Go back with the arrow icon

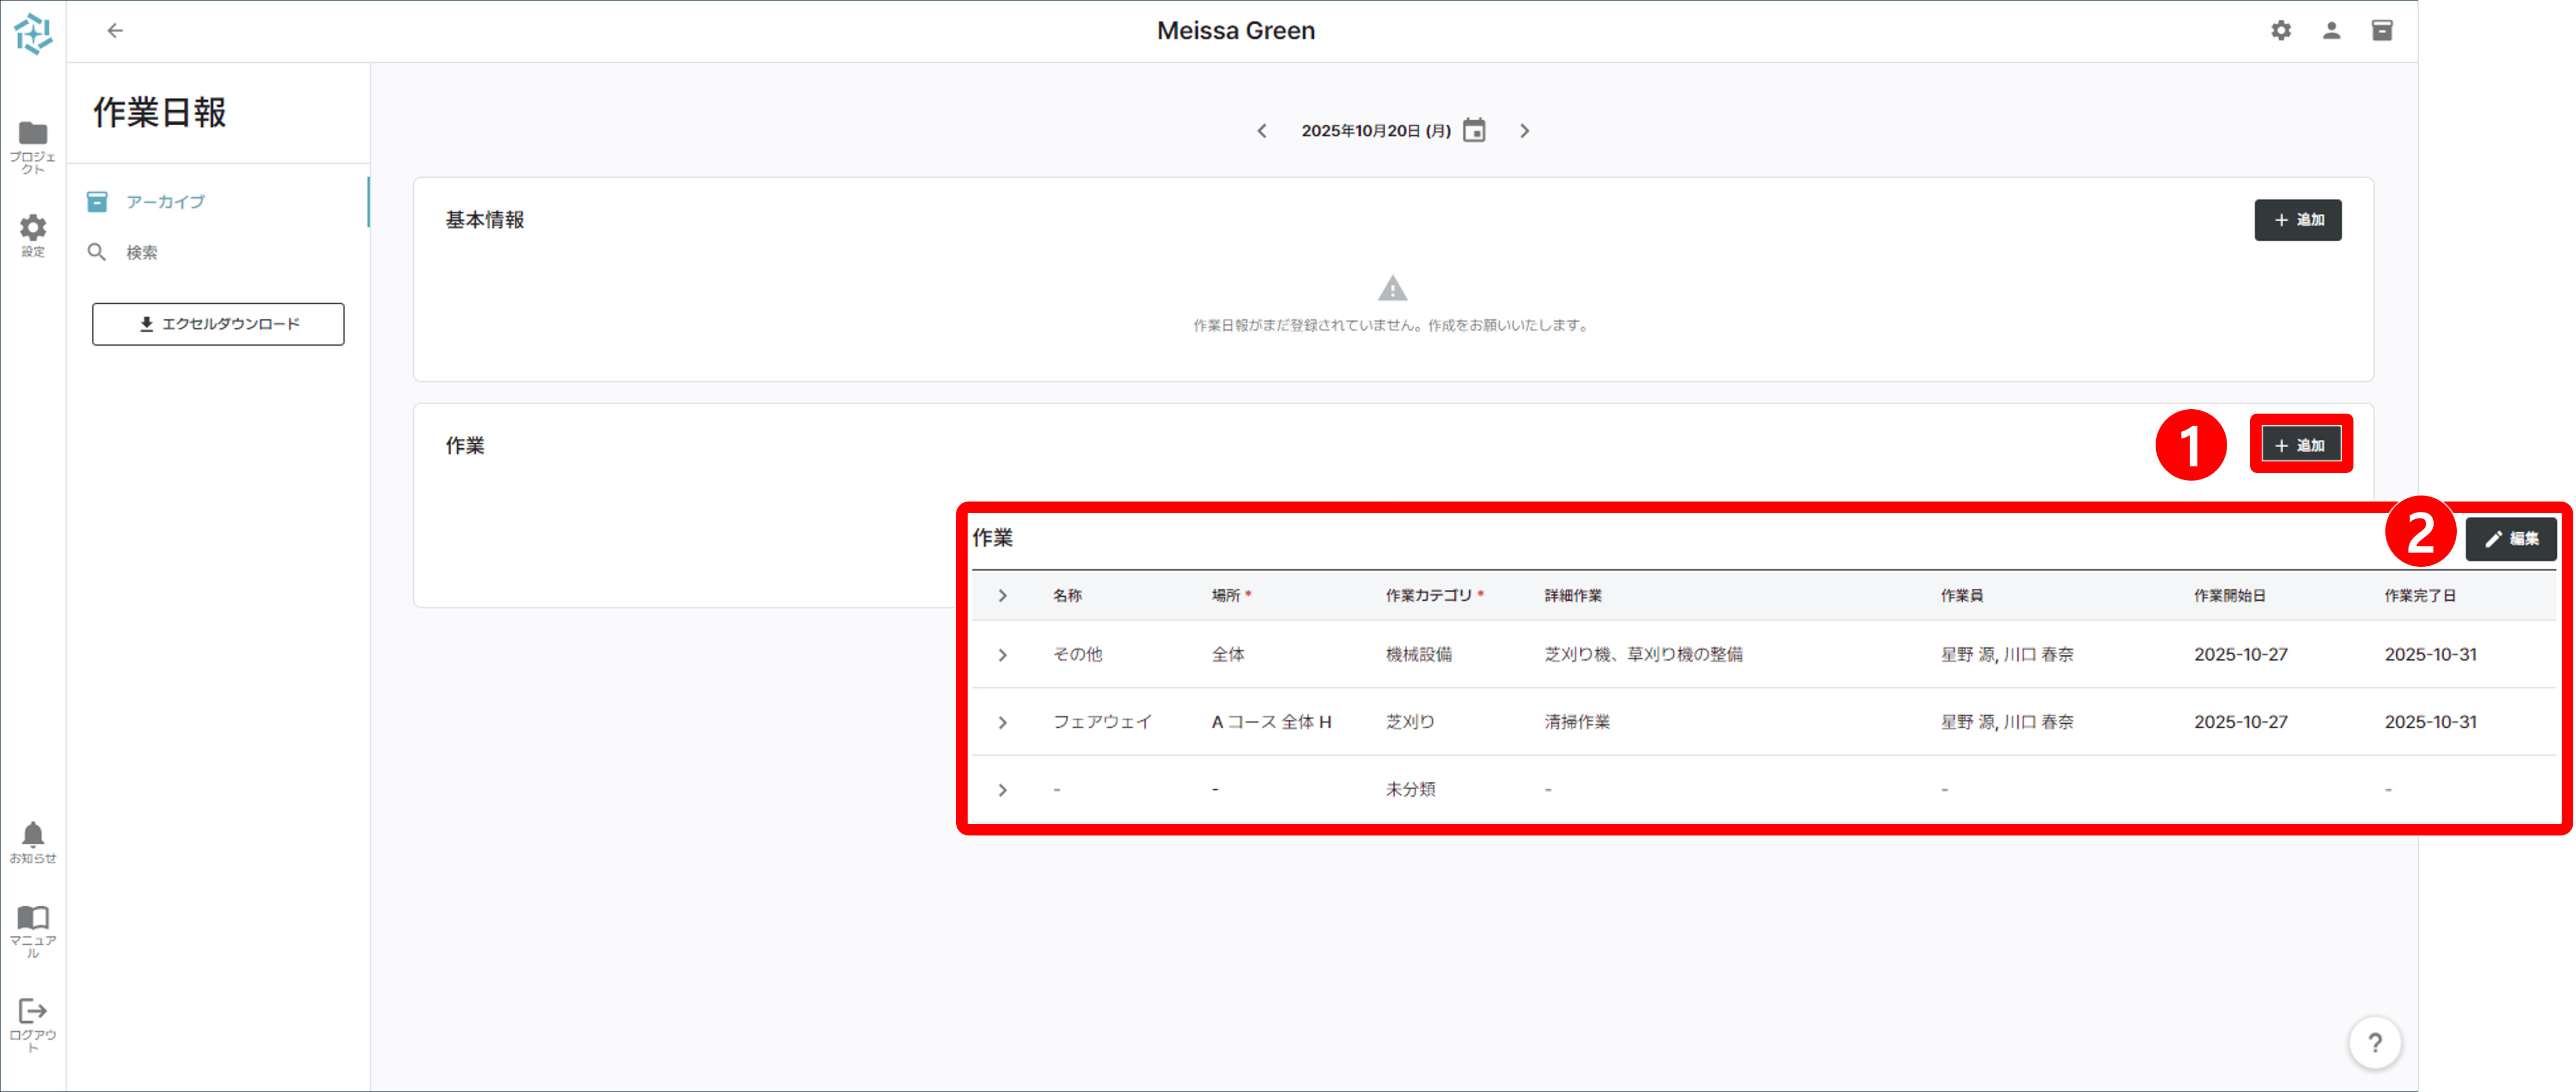pos(115,31)
